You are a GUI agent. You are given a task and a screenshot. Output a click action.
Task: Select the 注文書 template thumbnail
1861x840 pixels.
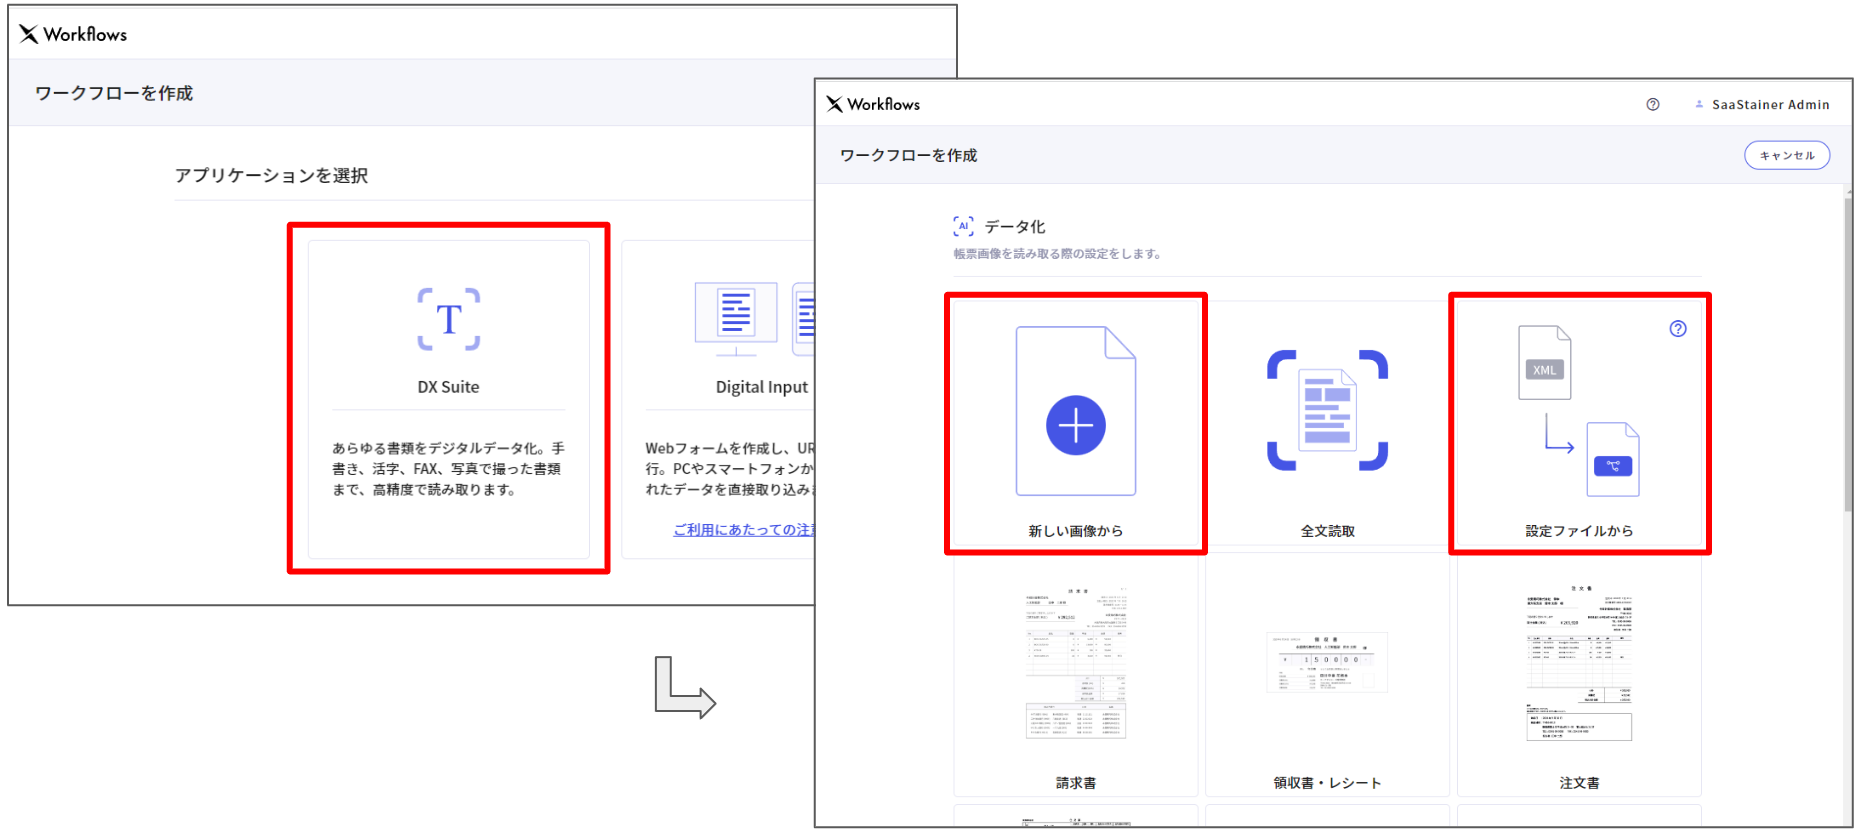click(x=1579, y=663)
